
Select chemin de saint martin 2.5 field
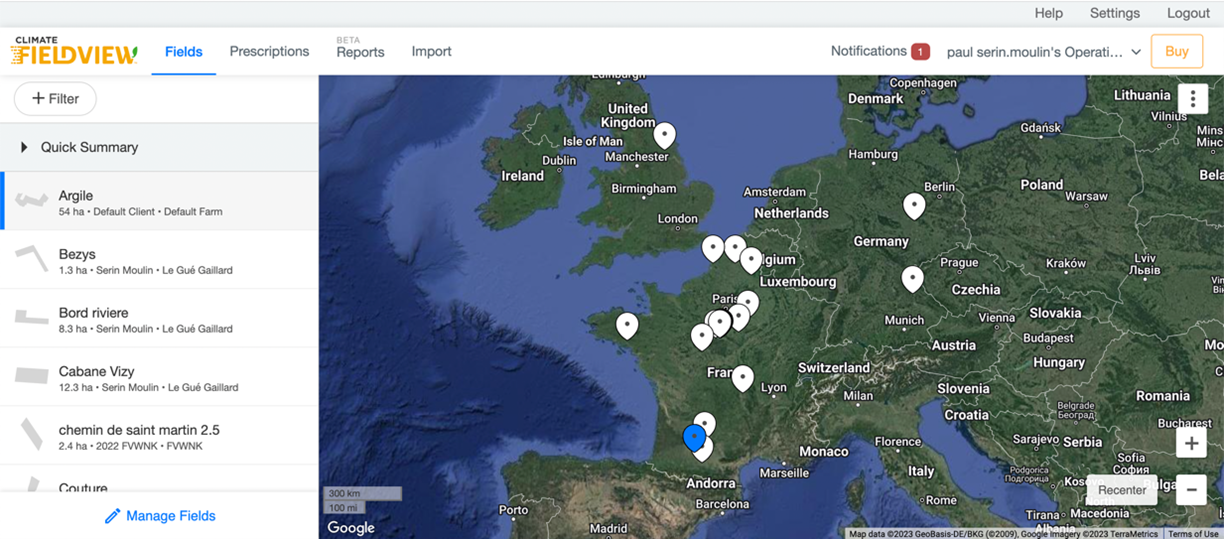pyautogui.click(x=159, y=435)
